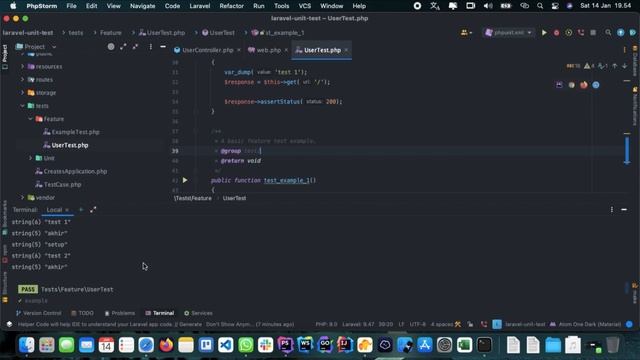Open the Problems tool window
640x360 pixels.
tap(120, 313)
